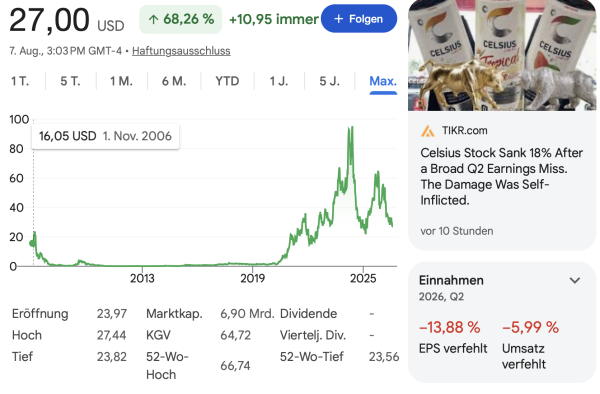Click the Einnahmen 2026, Q2 heading
The height and width of the screenshot is (394, 600).
click(x=451, y=288)
